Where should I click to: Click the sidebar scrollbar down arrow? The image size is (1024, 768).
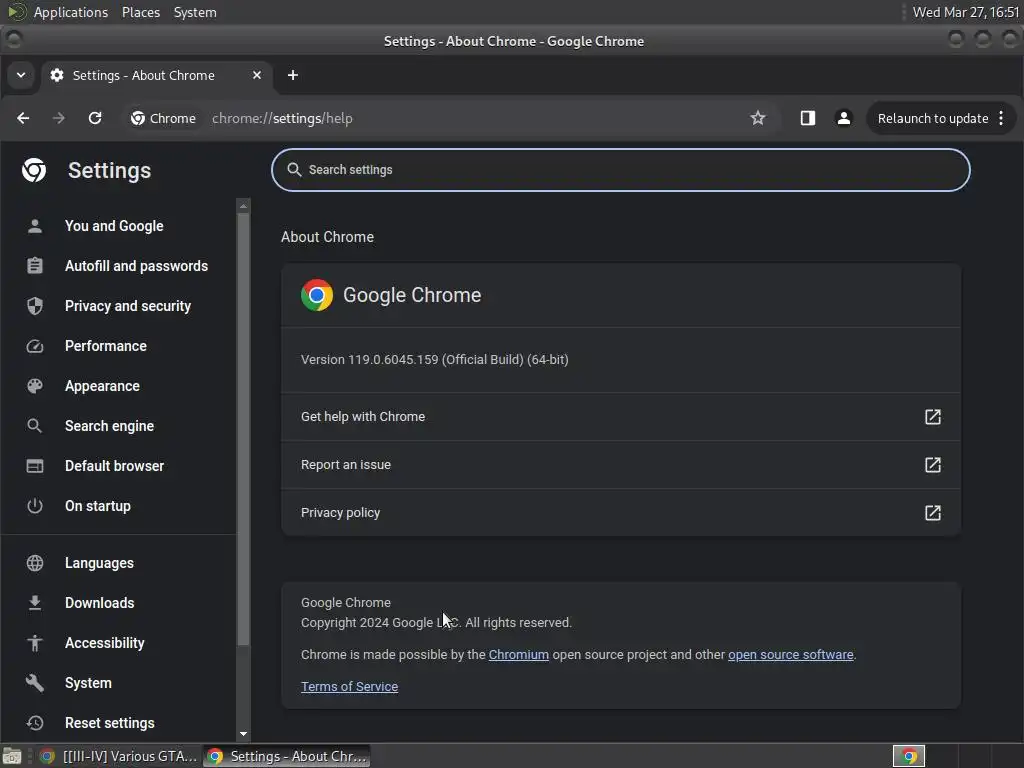pos(244,734)
